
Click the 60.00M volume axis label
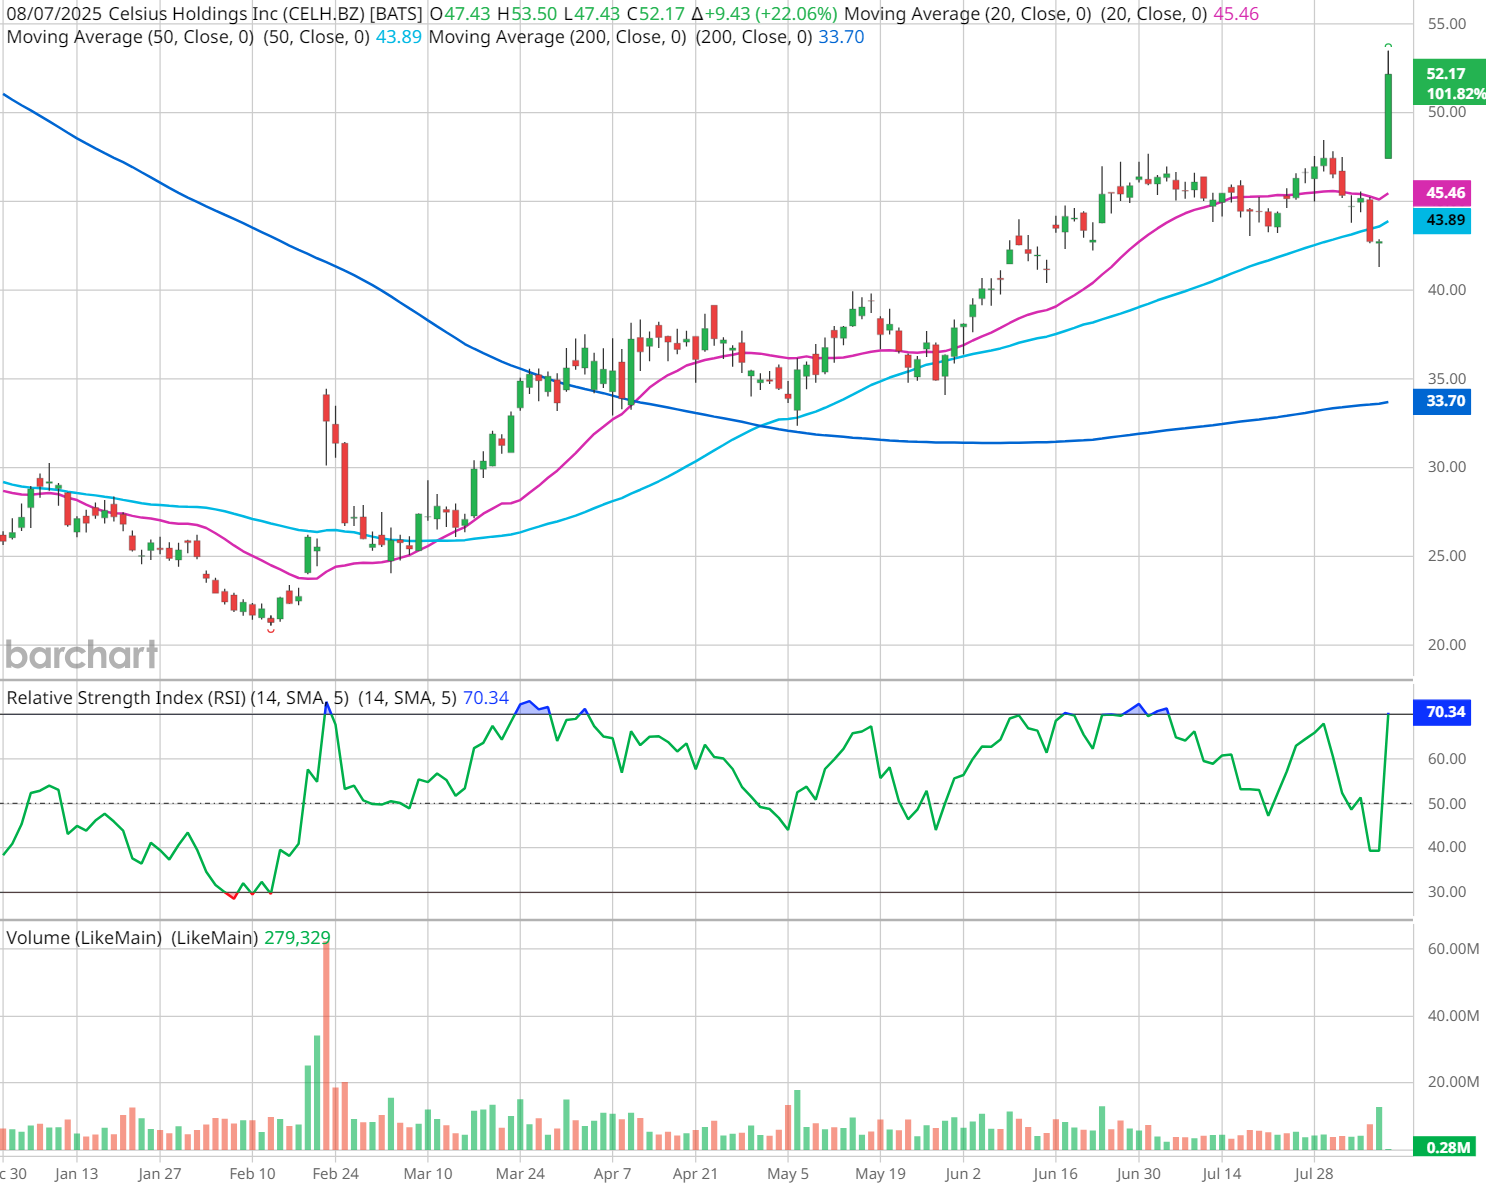(x=1453, y=949)
